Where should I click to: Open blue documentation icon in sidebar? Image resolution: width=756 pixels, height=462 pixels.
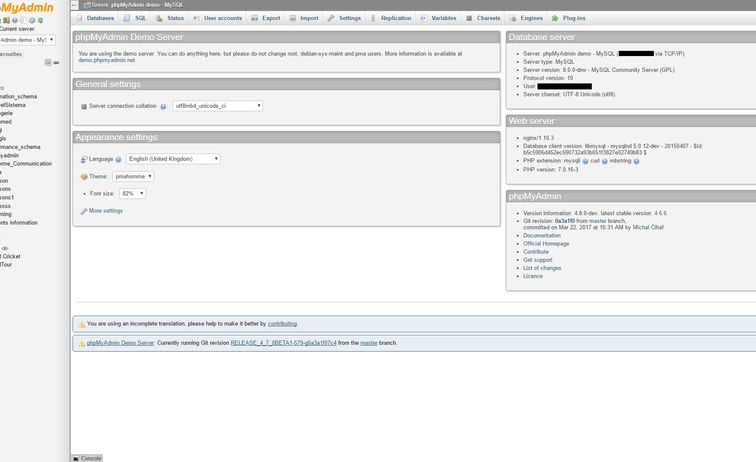(15, 20)
